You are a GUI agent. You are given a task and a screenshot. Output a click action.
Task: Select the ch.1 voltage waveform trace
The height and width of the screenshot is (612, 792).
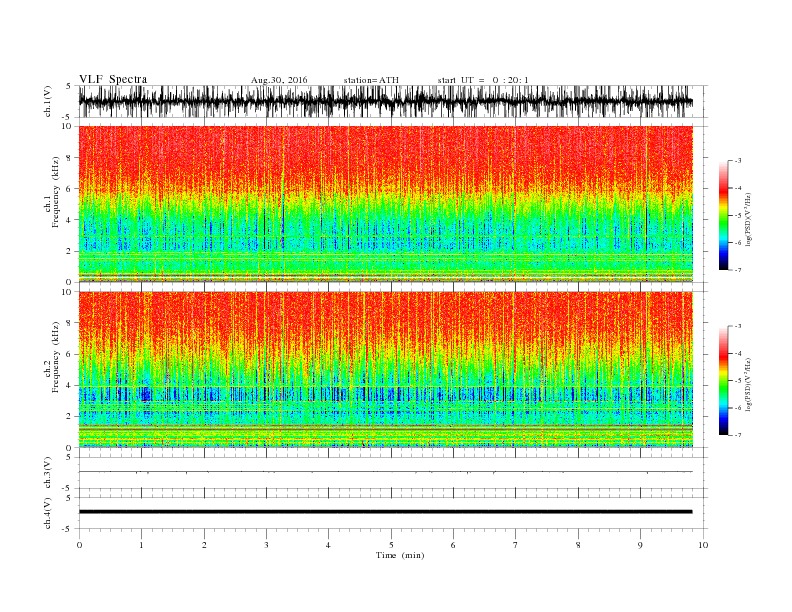point(385,101)
